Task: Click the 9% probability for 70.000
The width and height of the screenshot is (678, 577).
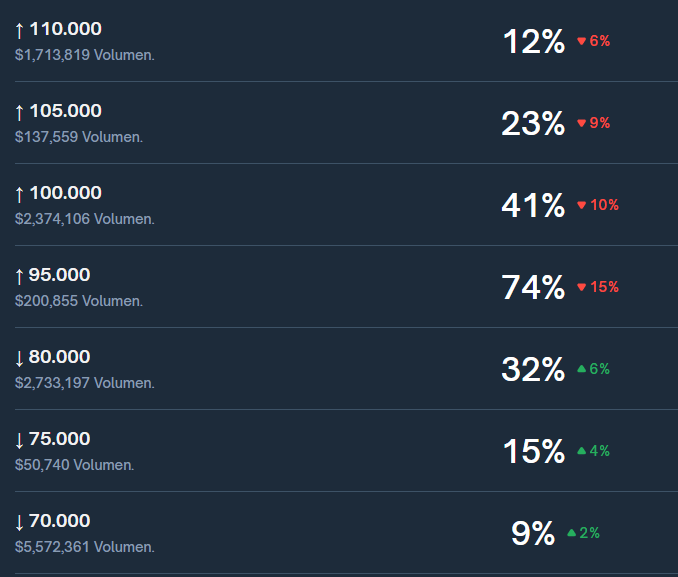Action: tap(533, 533)
